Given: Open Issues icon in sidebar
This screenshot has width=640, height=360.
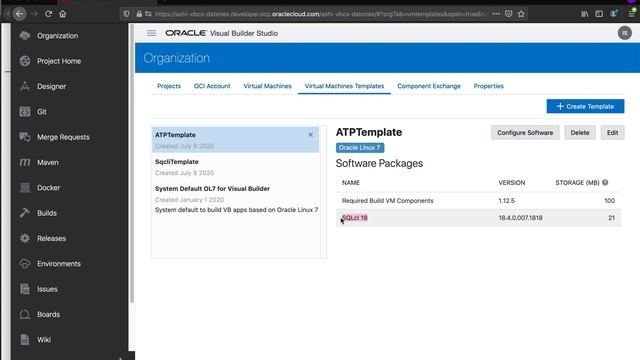Looking at the screenshot, I should [25, 289].
